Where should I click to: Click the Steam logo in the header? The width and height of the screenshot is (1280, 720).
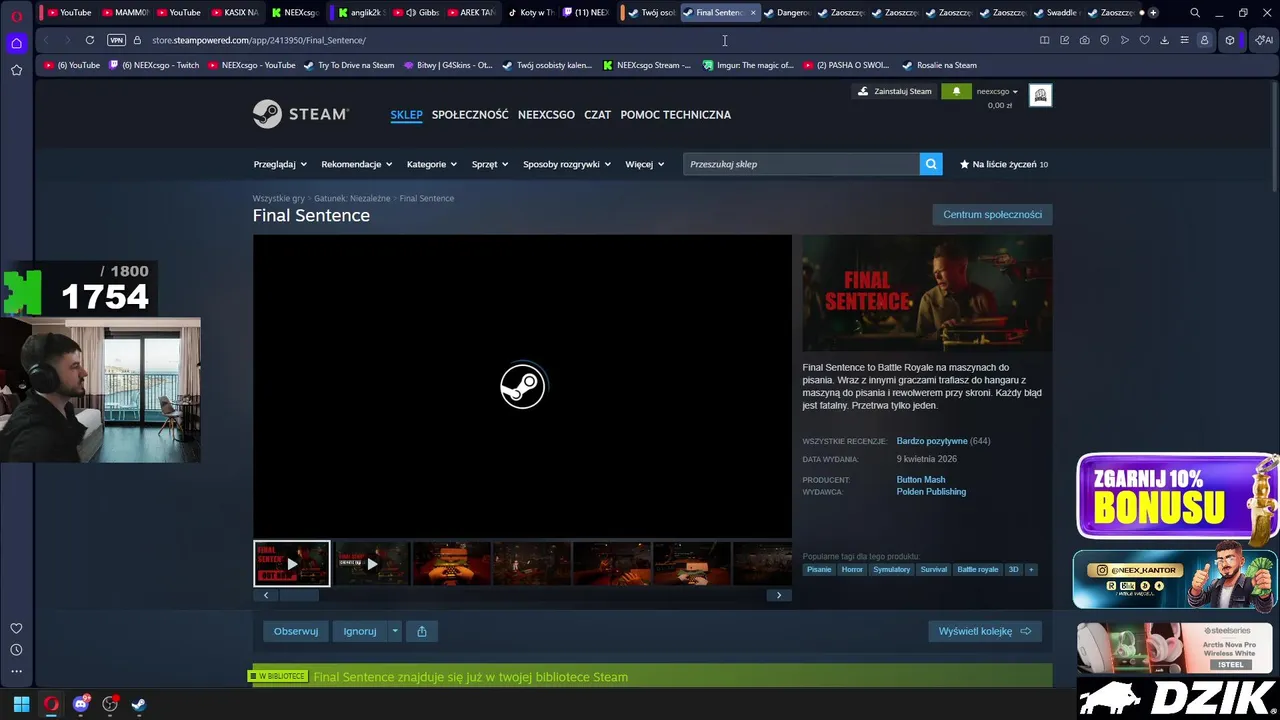(x=300, y=114)
